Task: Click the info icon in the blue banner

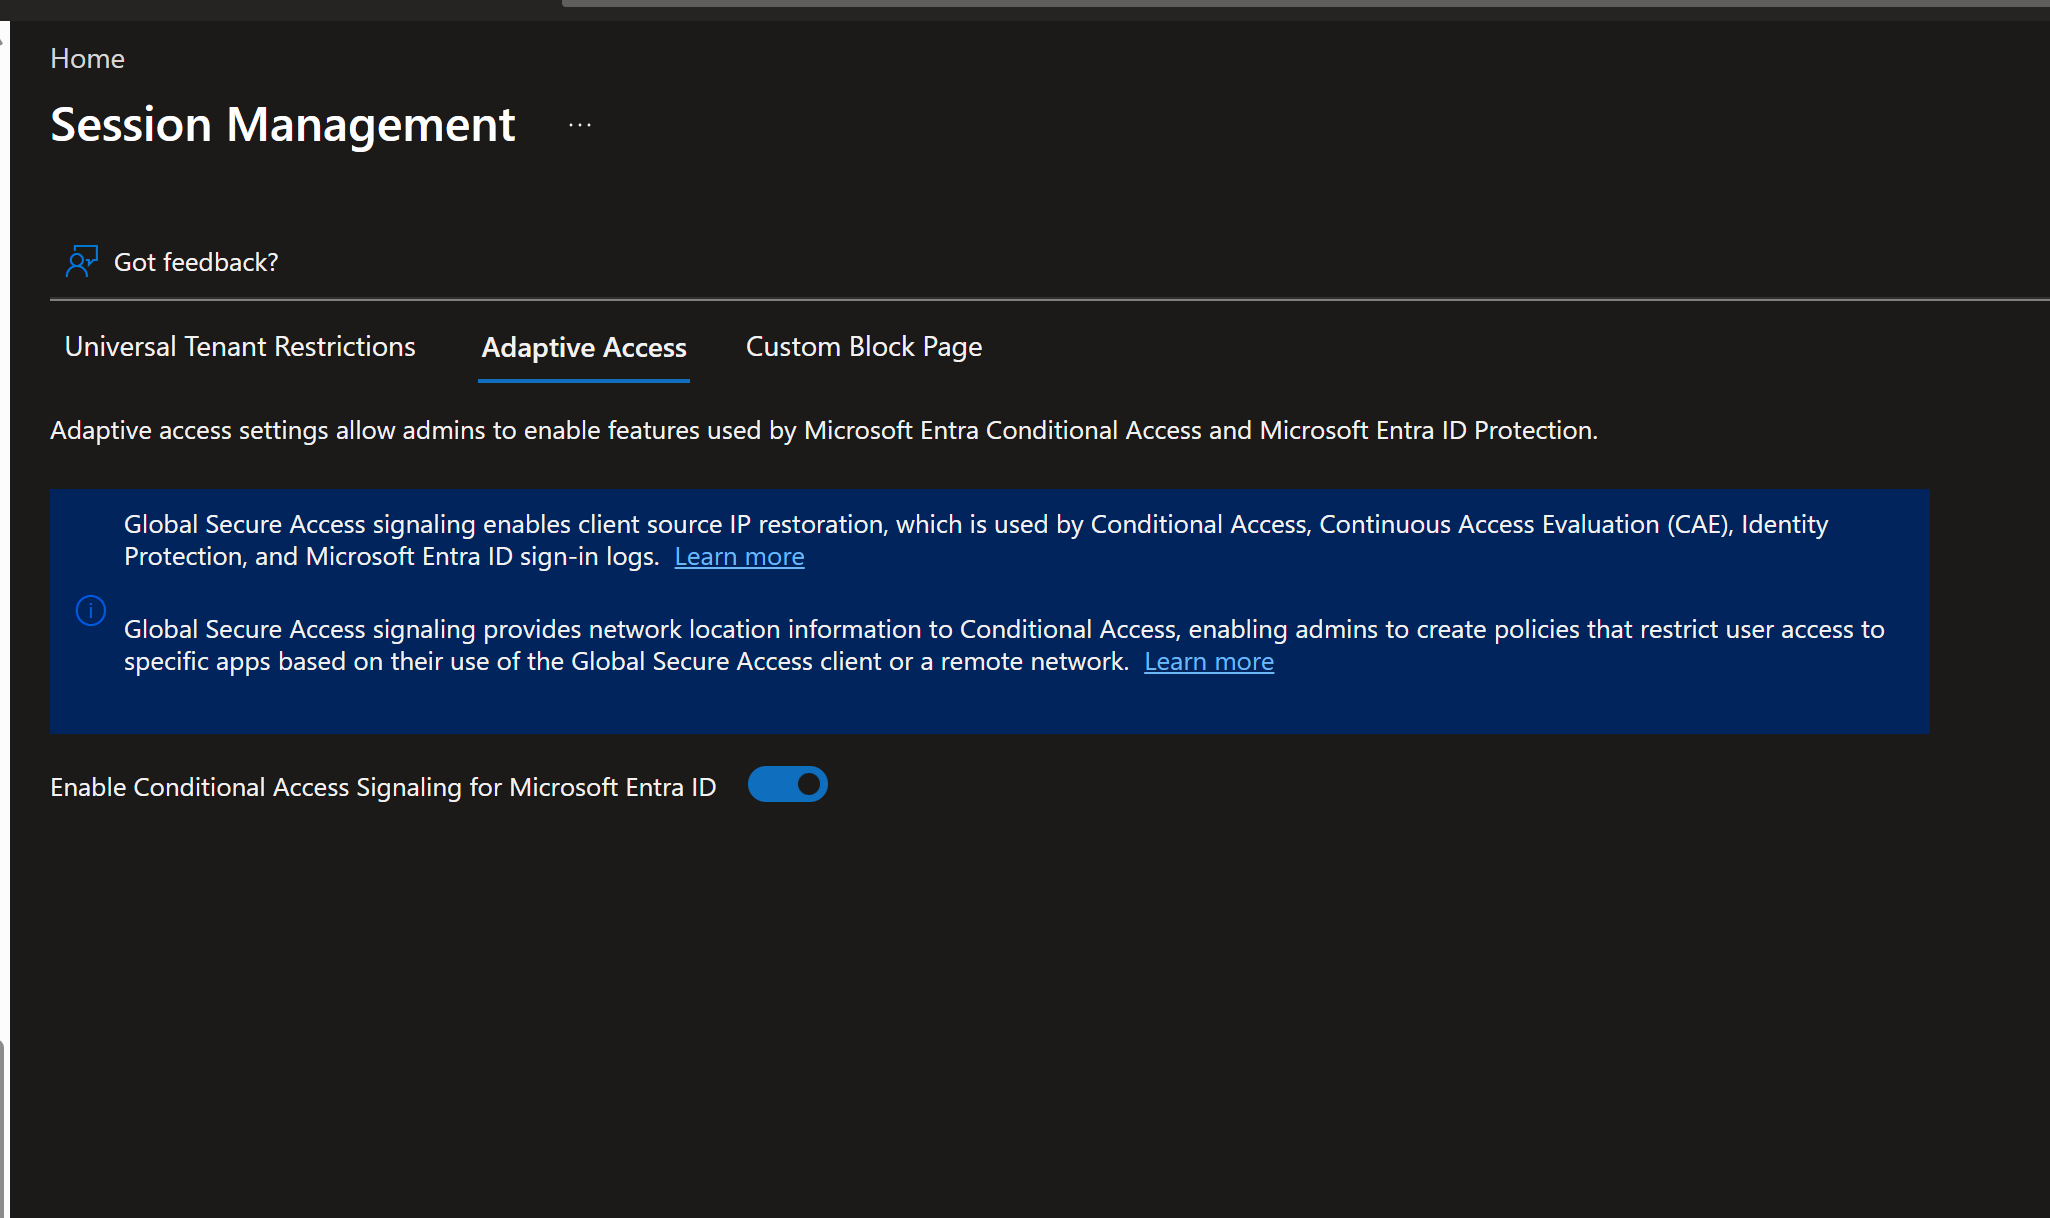Action: tap(91, 610)
